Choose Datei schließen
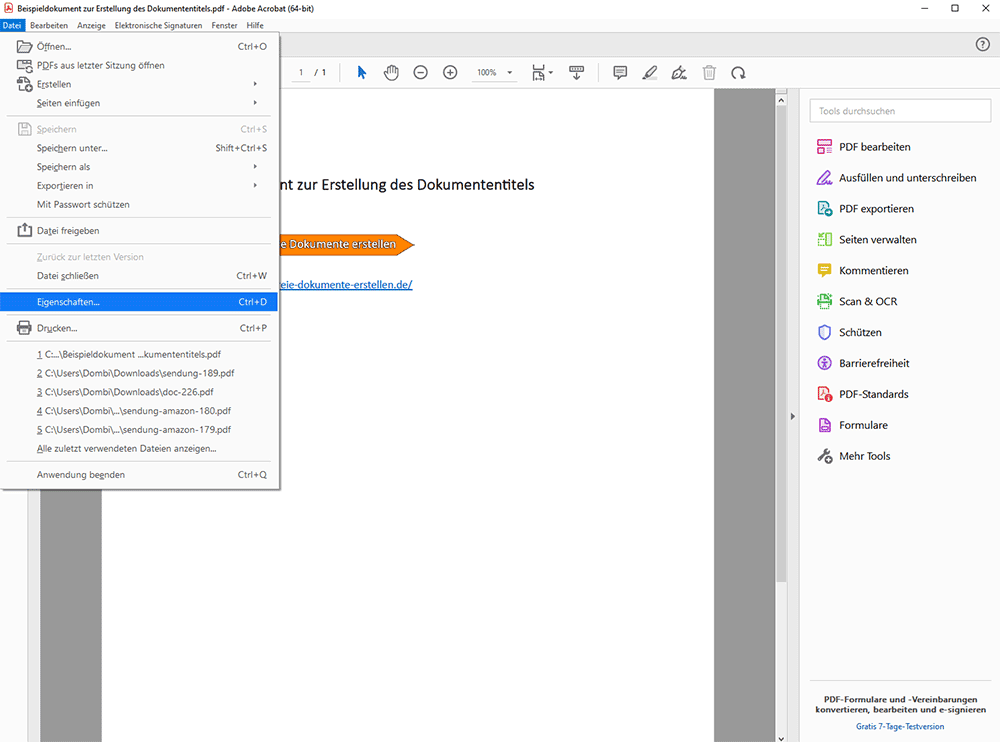This screenshot has width=1000, height=742. pyautogui.click(x=139, y=276)
